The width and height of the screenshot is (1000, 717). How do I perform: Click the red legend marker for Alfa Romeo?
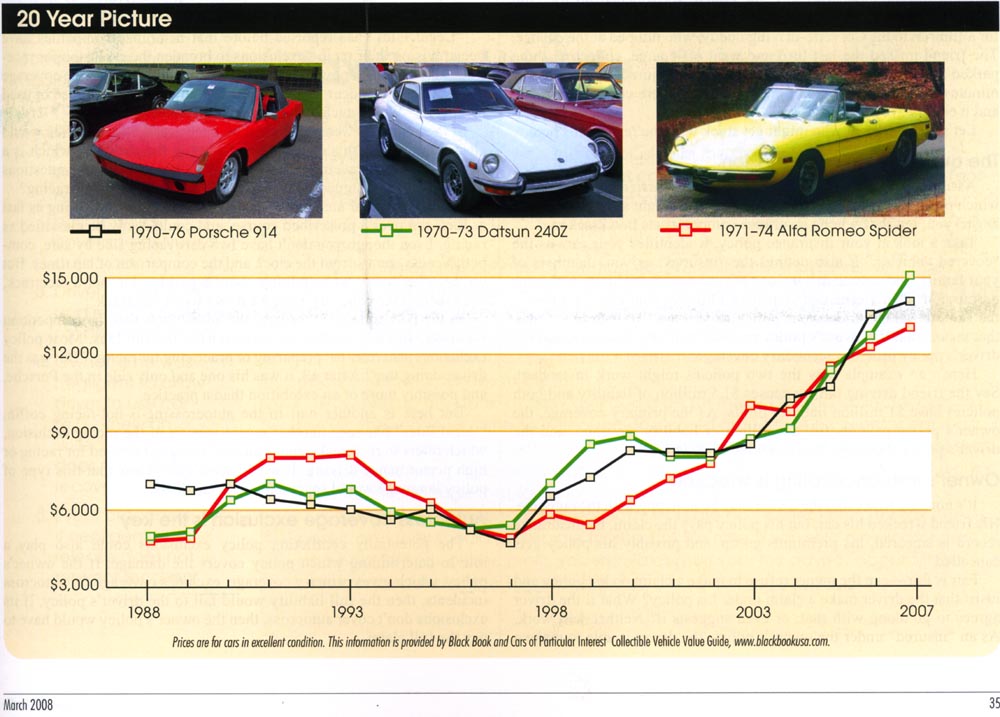coord(686,230)
